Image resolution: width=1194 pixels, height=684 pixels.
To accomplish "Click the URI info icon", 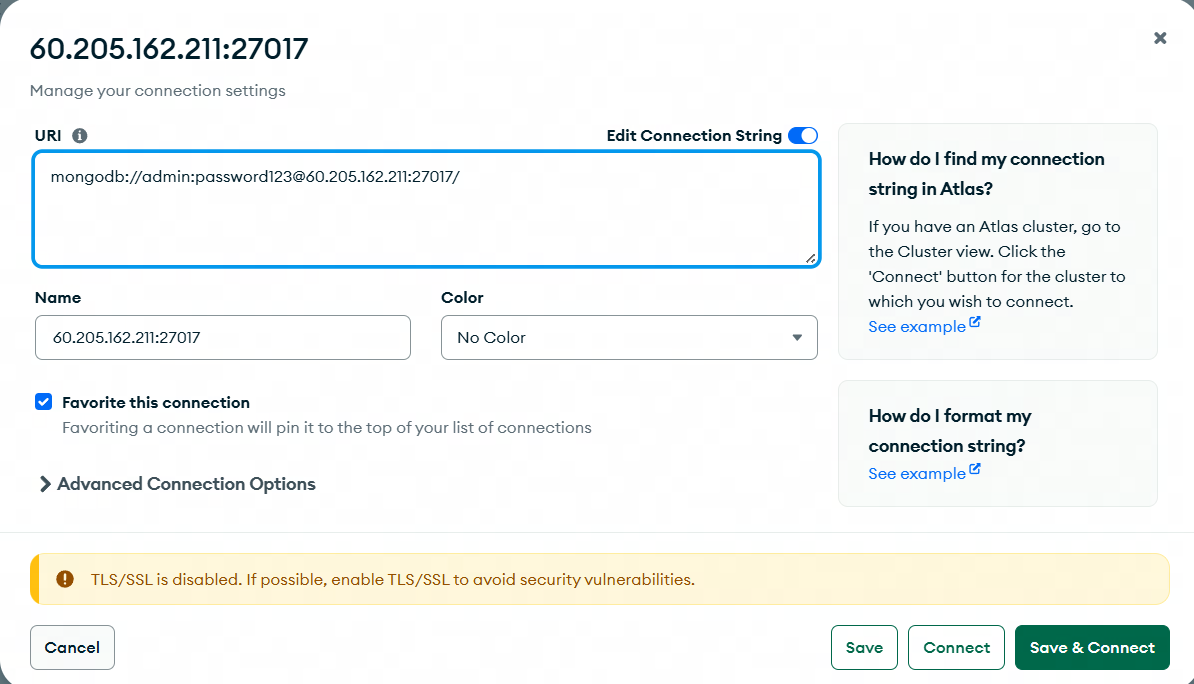I will coord(80,136).
